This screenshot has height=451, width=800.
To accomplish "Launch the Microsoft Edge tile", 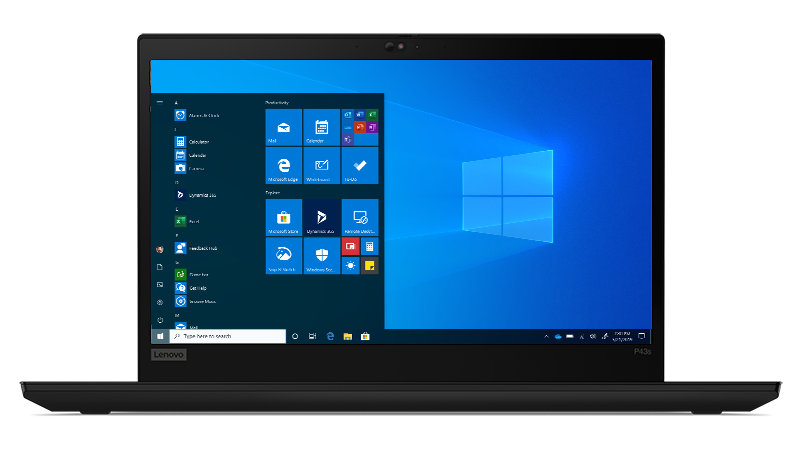I will pyautogui.click(x=284, y=165).
